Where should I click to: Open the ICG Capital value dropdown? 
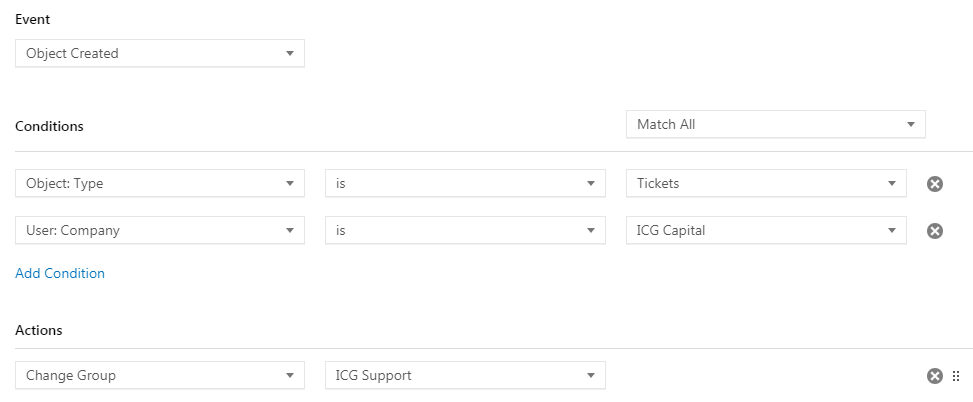coord(766,230)
